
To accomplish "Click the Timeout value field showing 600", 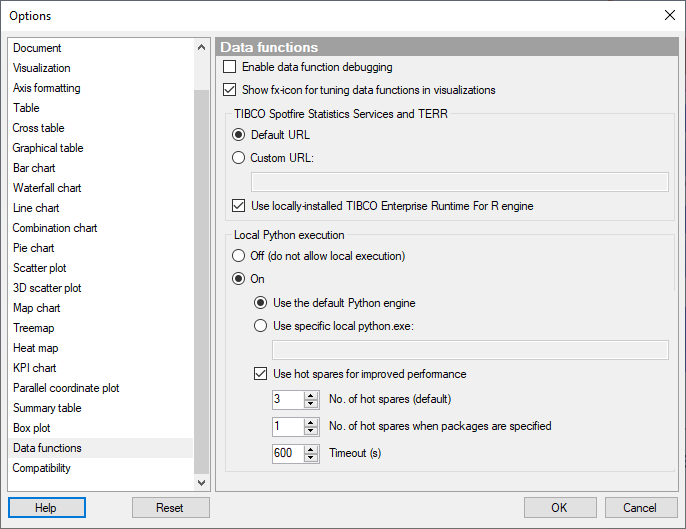I will 288,453.
